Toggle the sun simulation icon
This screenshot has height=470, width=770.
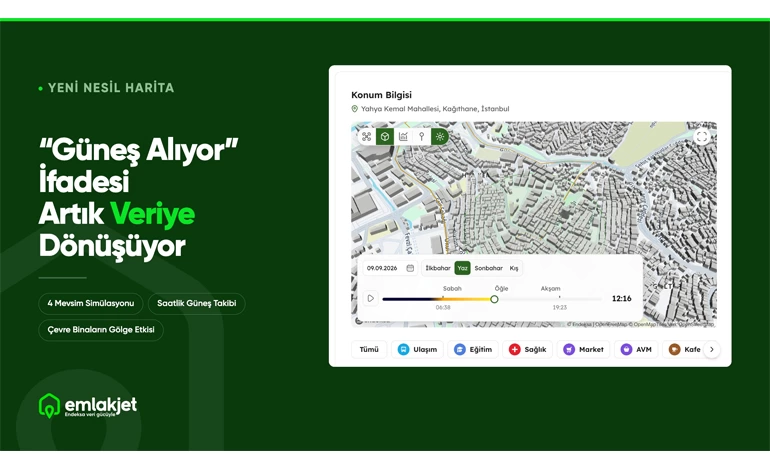click(x=440, y=137)
